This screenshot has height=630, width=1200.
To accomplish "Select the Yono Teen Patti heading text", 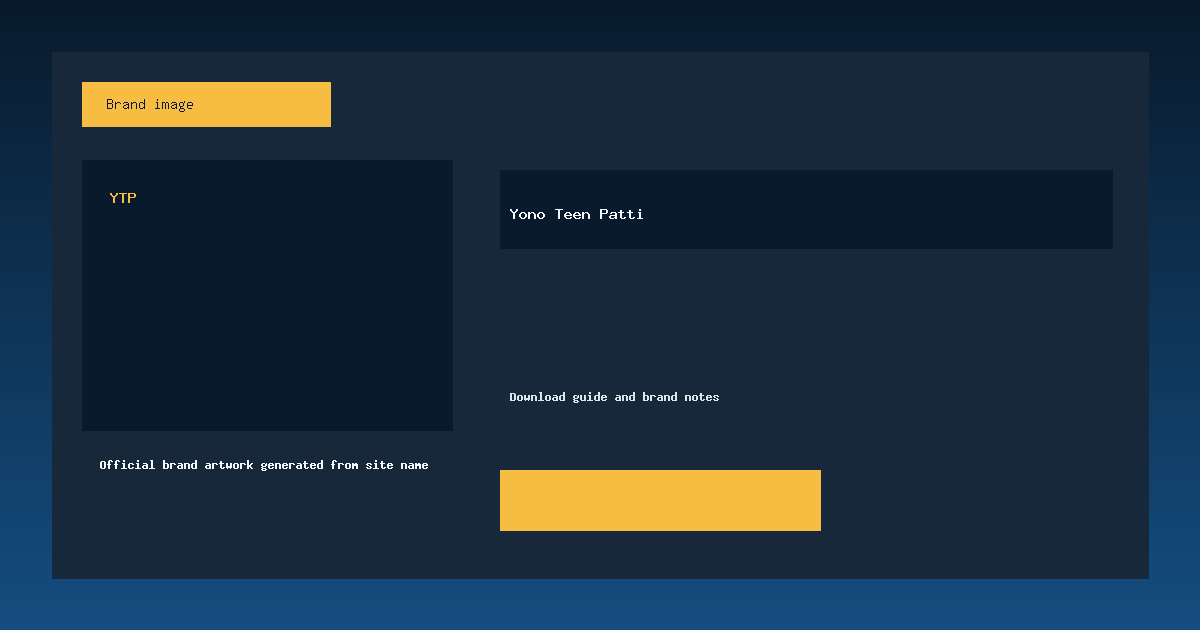I will (x=576, y=214).
